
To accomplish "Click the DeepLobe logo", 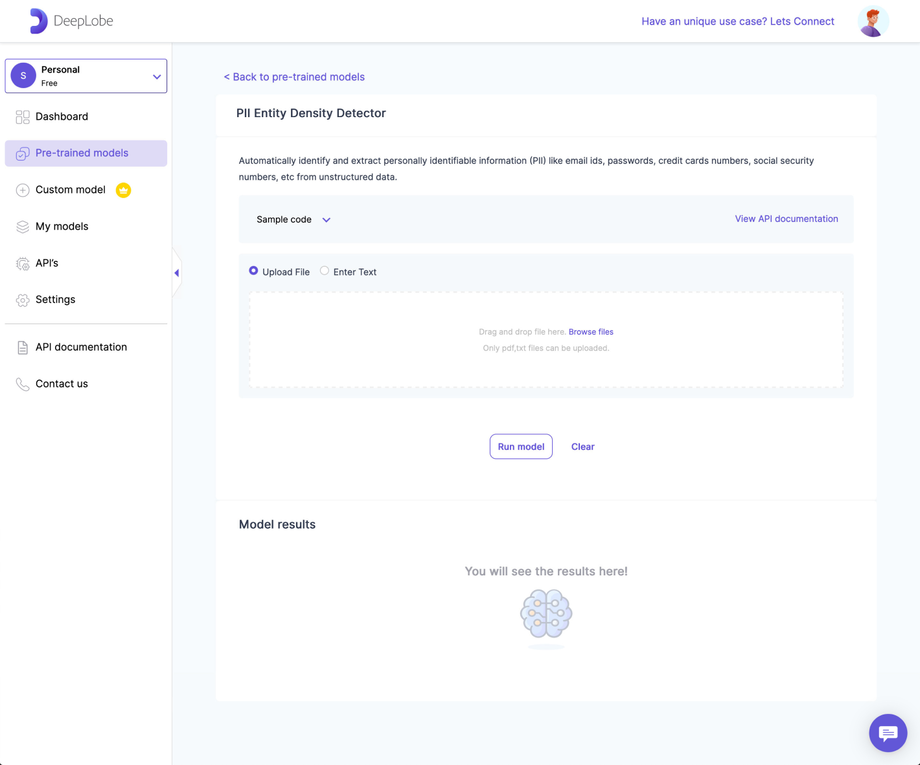I will point(69,20).
